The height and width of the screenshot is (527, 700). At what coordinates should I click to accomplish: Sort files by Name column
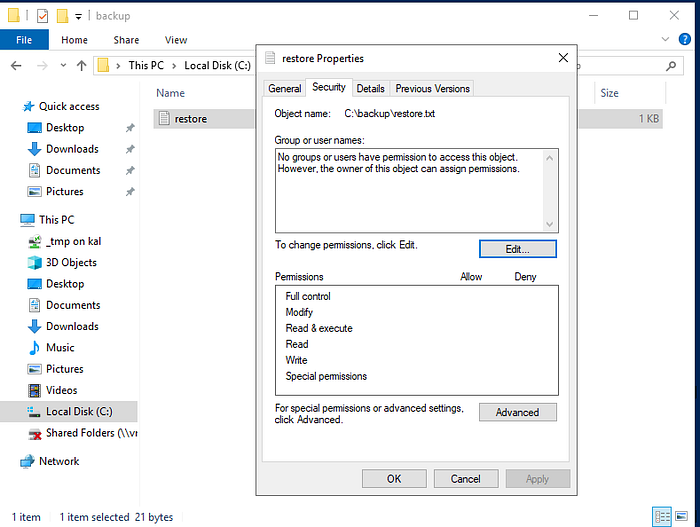coord(170,93)
